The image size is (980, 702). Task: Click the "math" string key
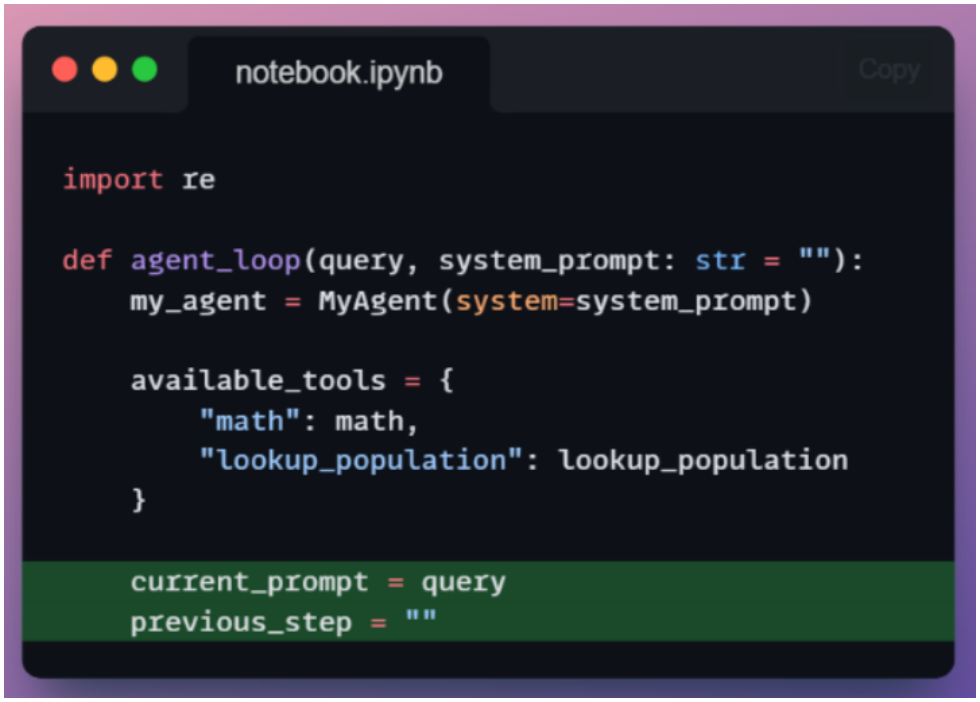(250, 421)
